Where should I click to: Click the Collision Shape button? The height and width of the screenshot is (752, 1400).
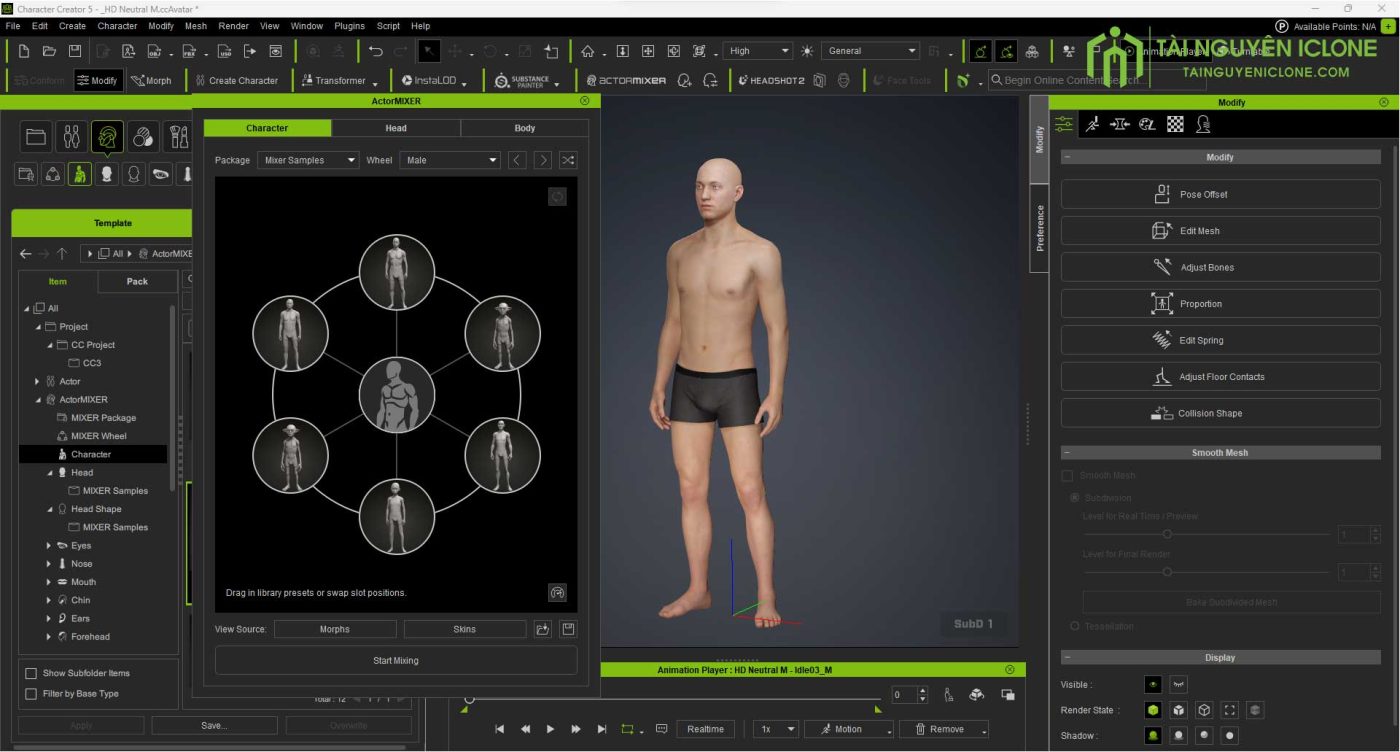(1220, 413)
